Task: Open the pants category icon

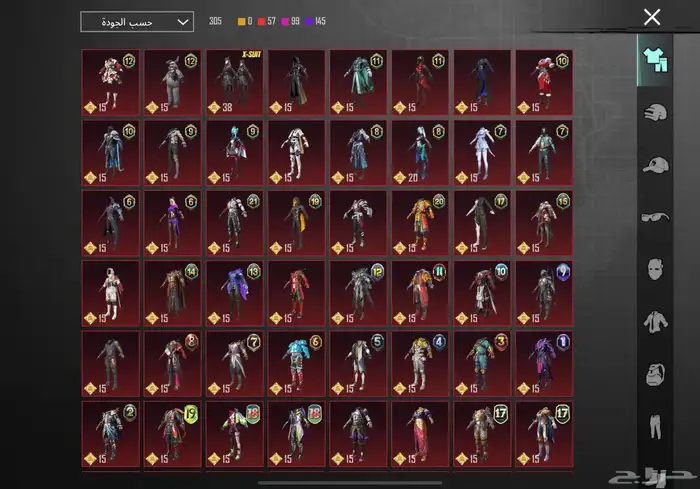Action: pyautogui.click(x=653, y=428)
